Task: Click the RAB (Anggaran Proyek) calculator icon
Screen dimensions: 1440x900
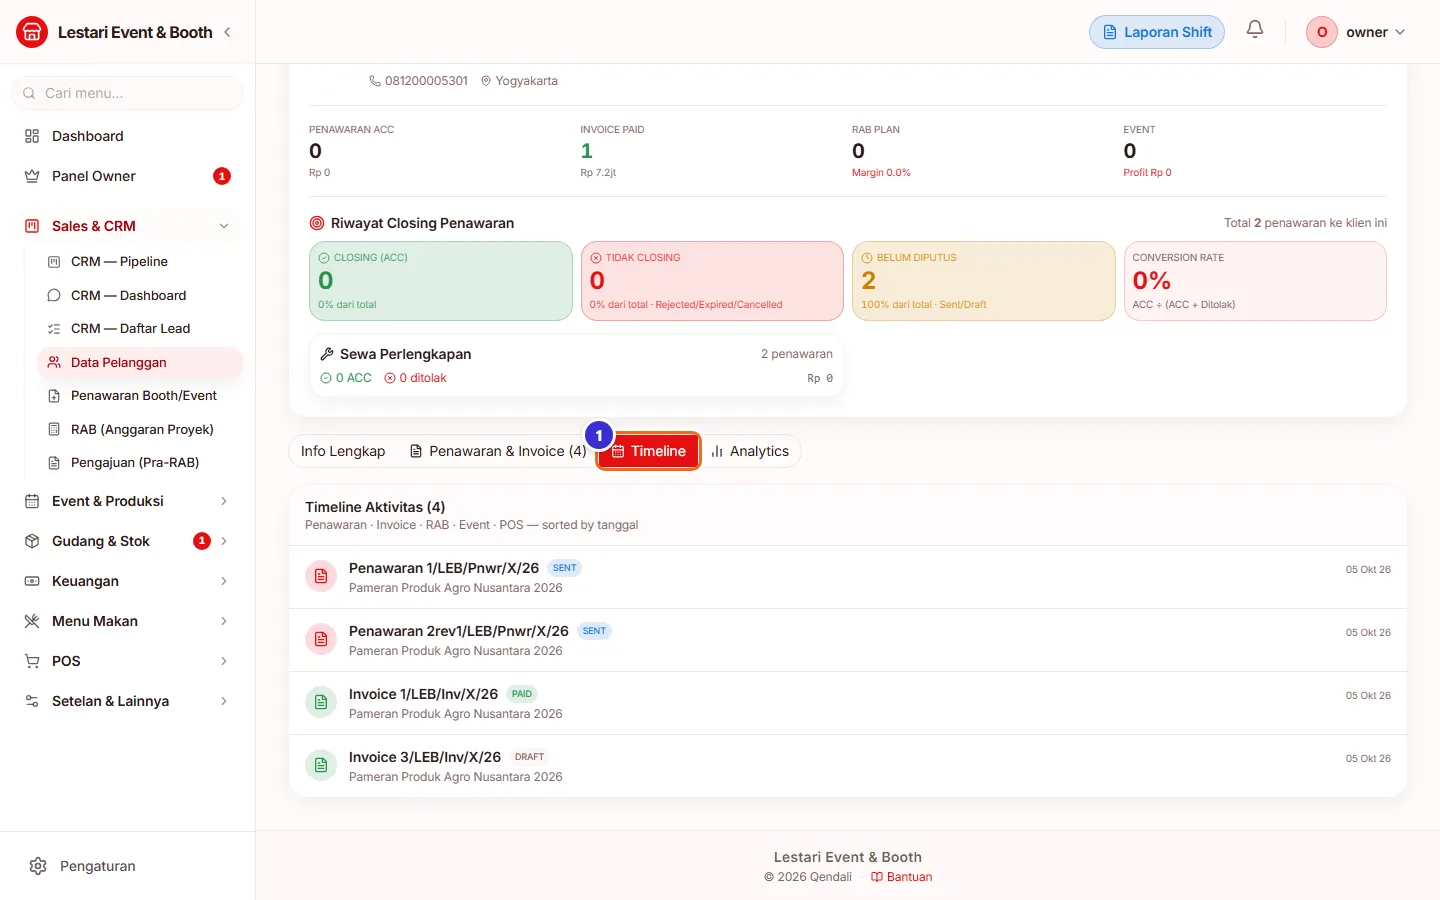Action: (54, 429)
